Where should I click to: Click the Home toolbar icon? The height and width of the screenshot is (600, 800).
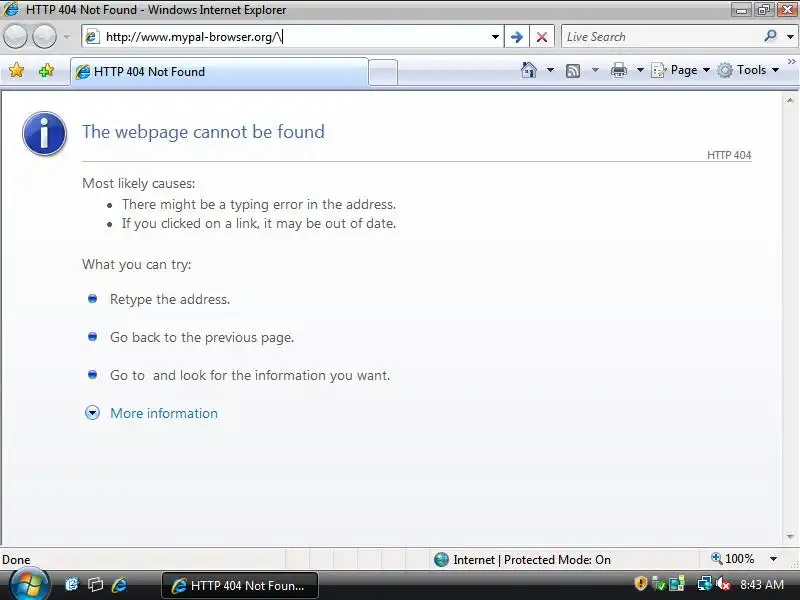click(529, 70)
